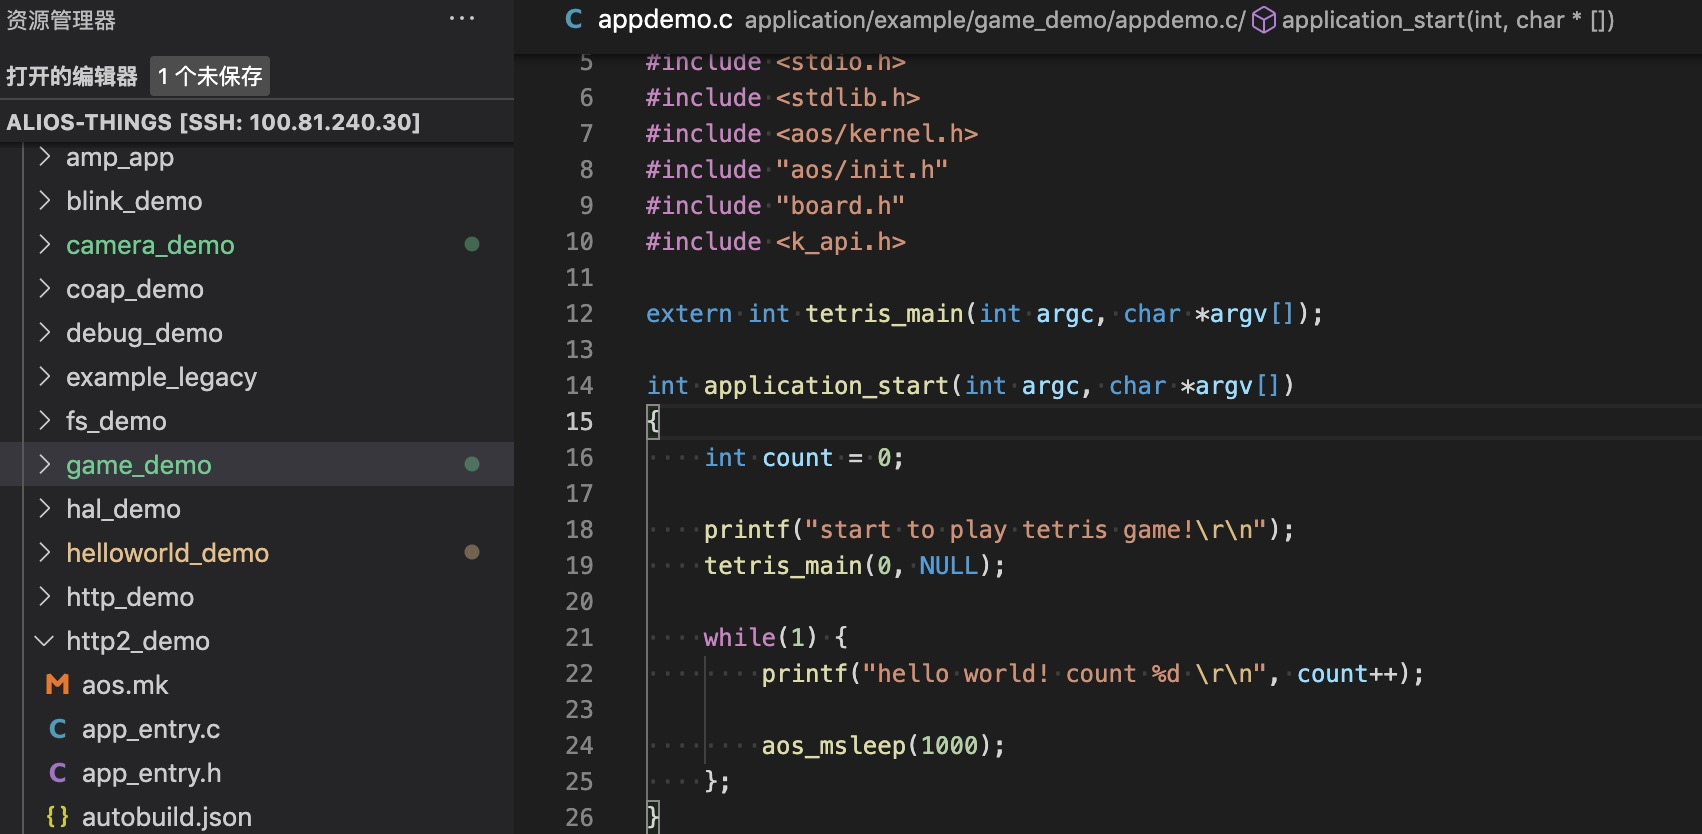
Task: Click count++ in the printf call
Action: (1347, 674)
